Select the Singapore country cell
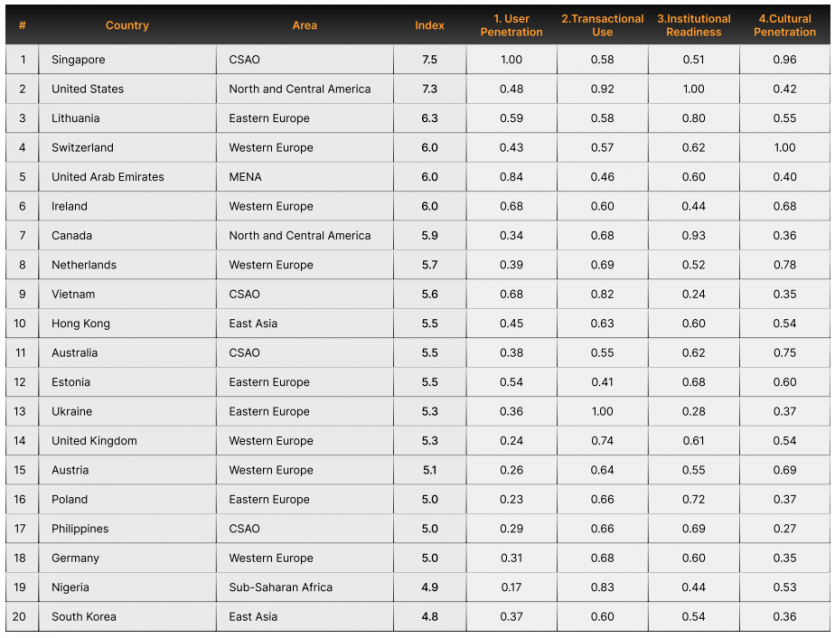 point(78,60)
